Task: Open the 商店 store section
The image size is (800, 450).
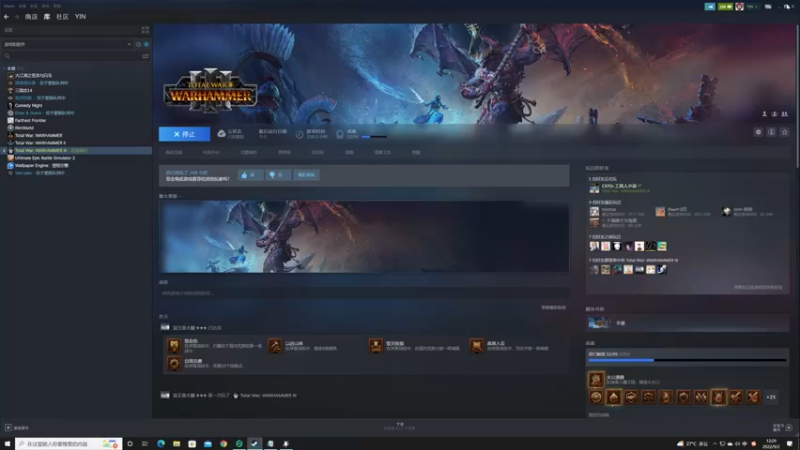Action: [x=31, y=17]
